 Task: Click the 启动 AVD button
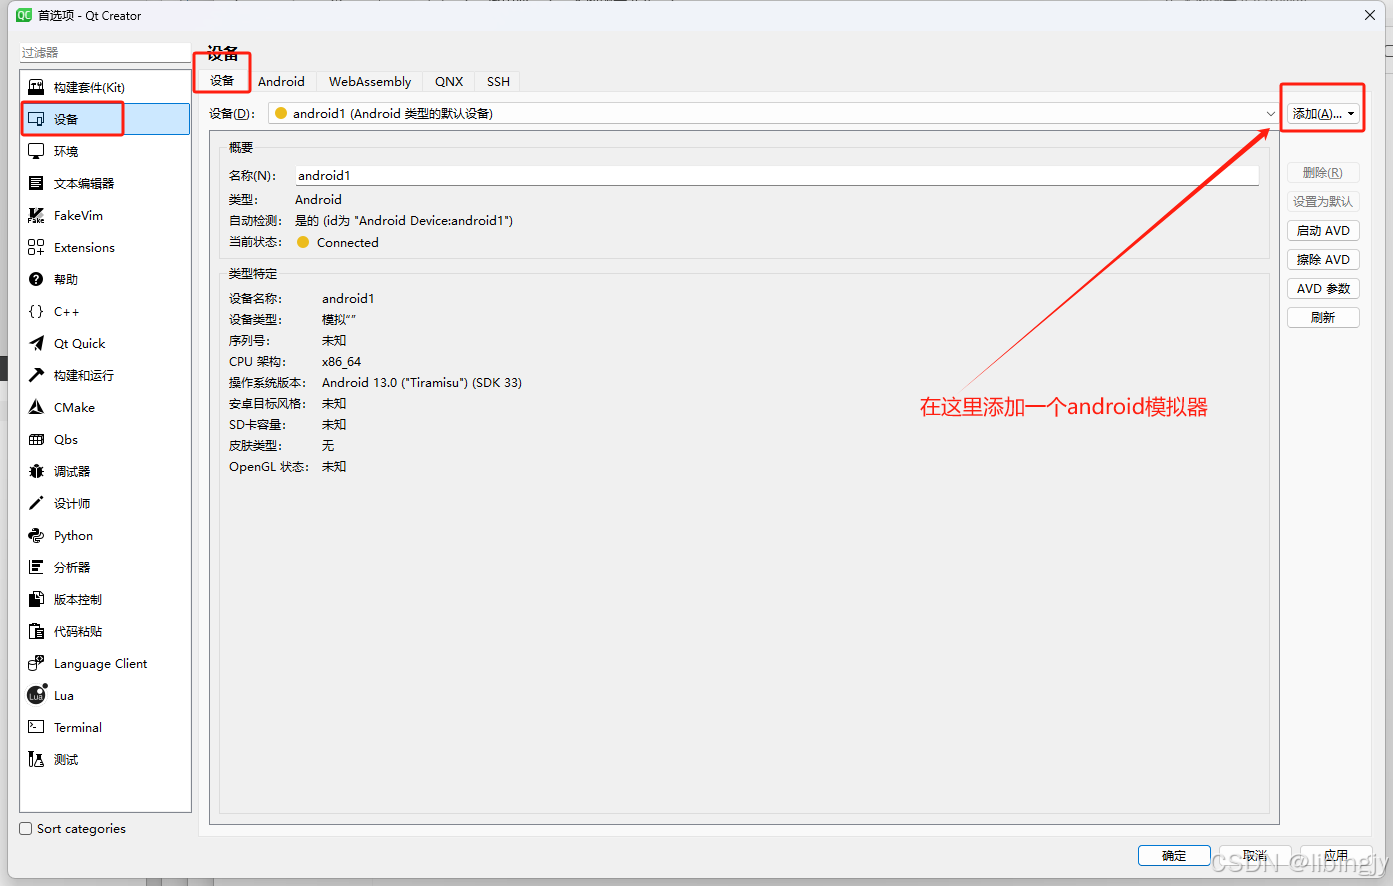(1323, 230)
